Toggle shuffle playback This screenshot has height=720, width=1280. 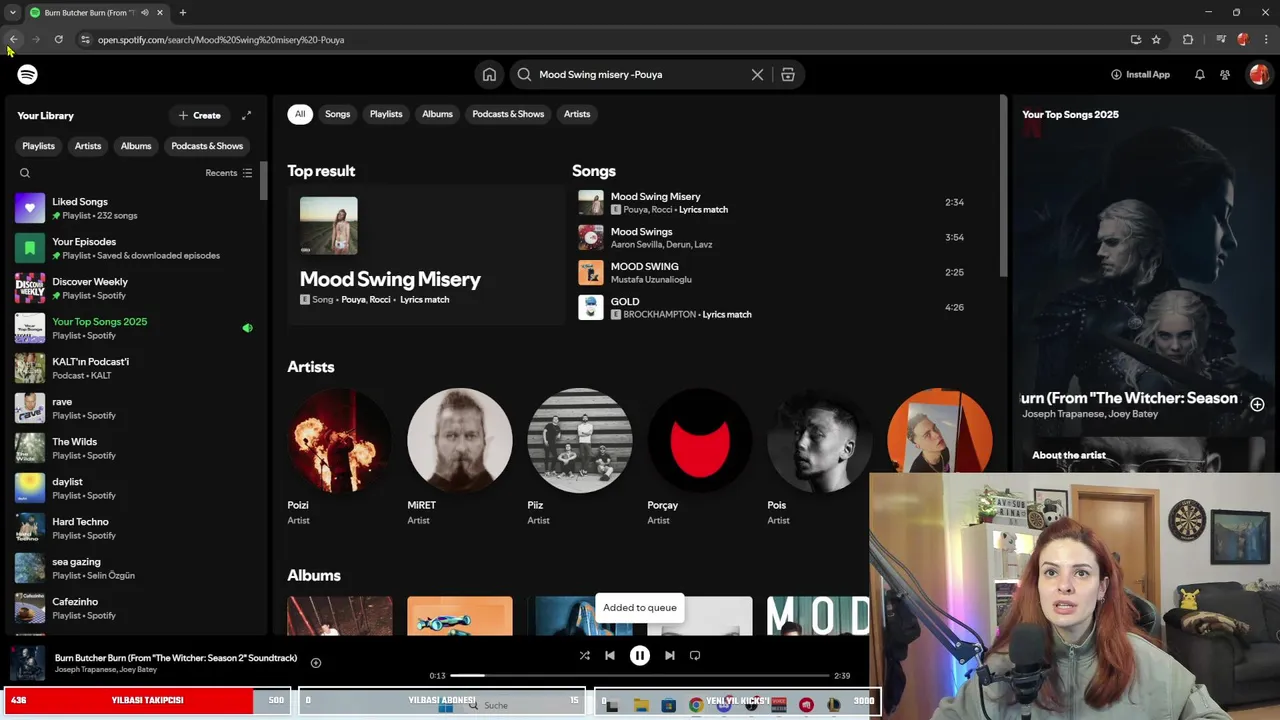[x=584, y=656]
